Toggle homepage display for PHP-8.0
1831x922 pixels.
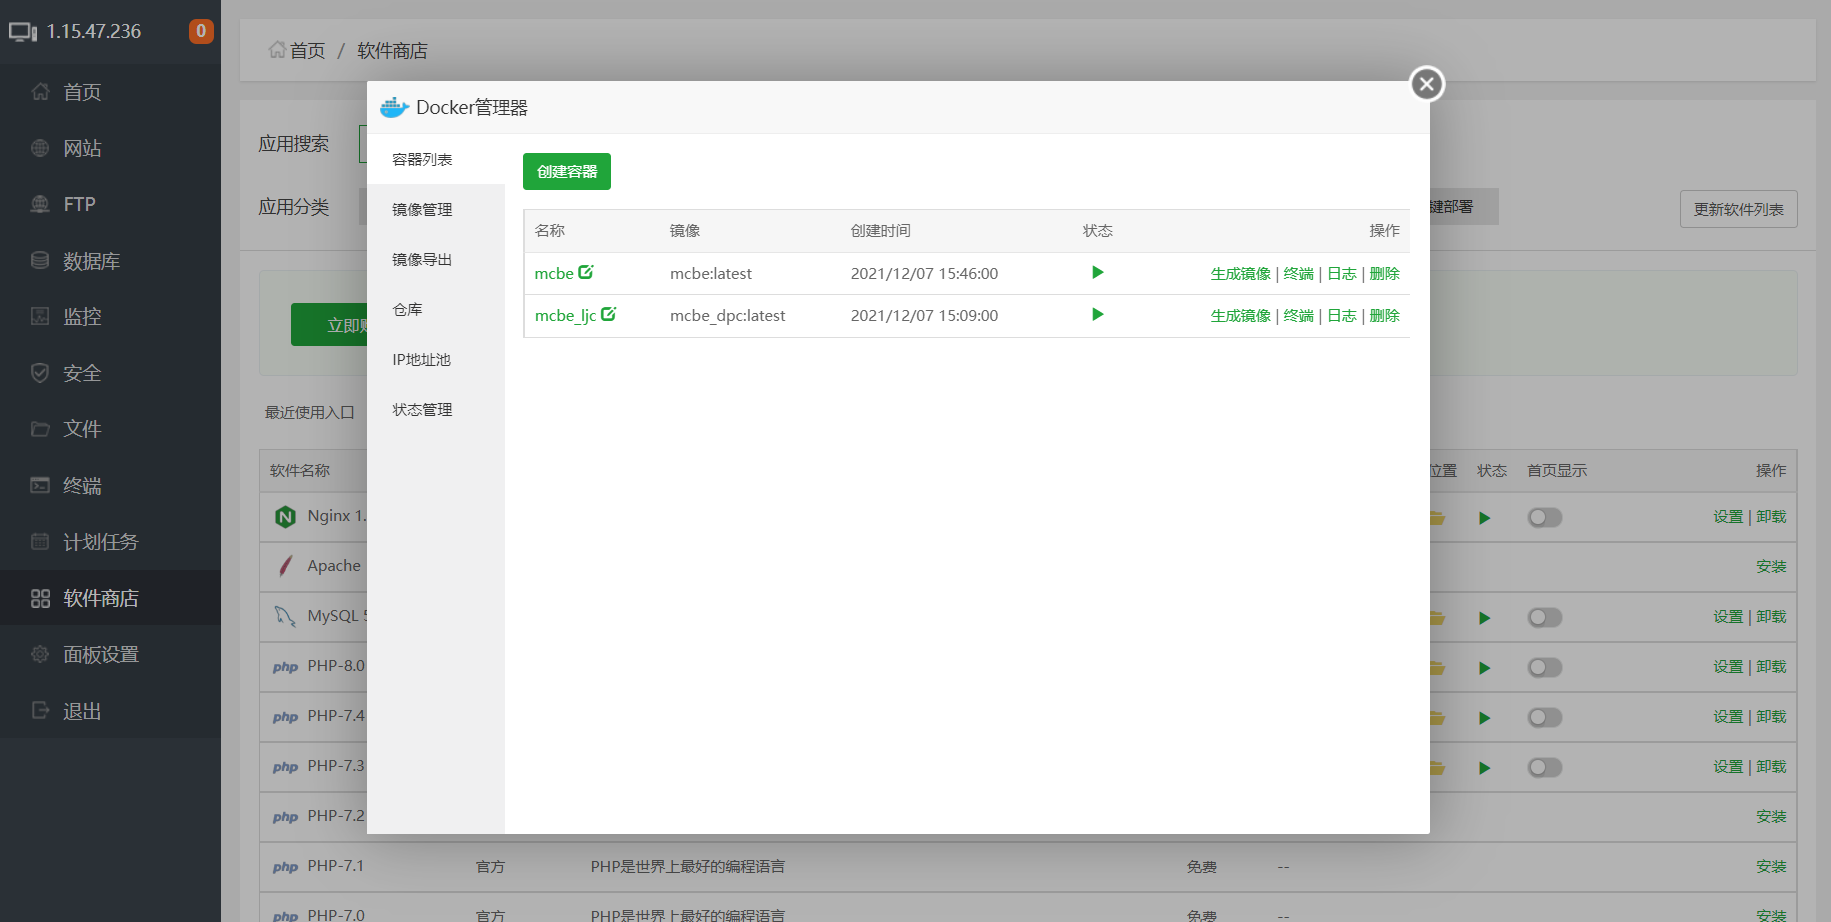point(1544,667)
